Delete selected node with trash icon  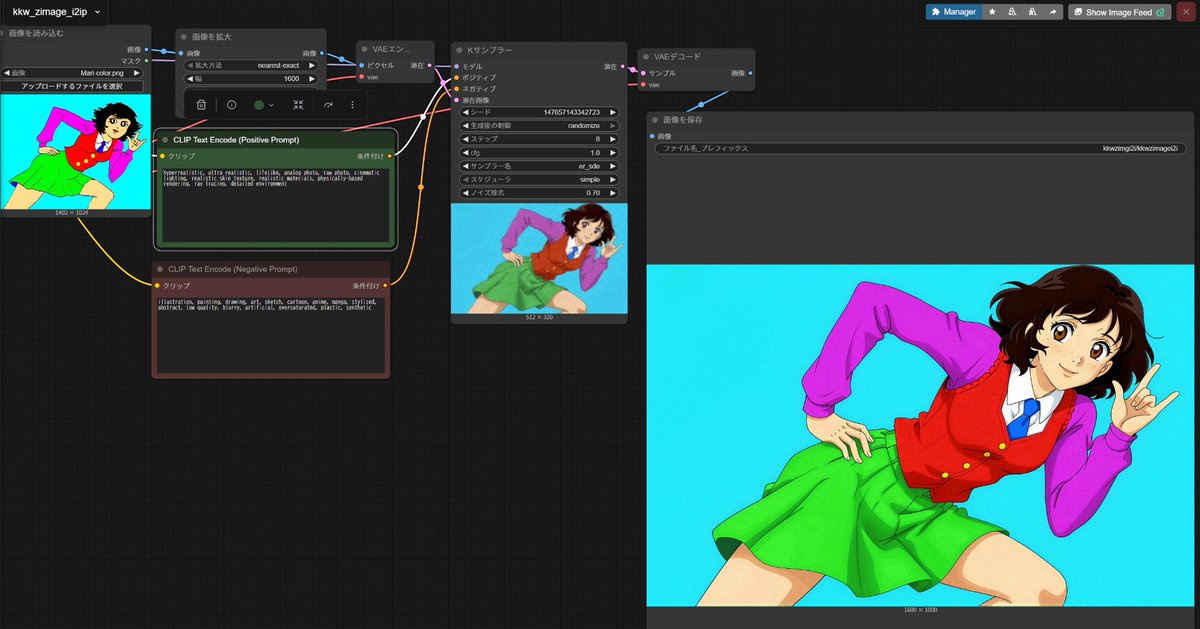[x=201, y=104]
